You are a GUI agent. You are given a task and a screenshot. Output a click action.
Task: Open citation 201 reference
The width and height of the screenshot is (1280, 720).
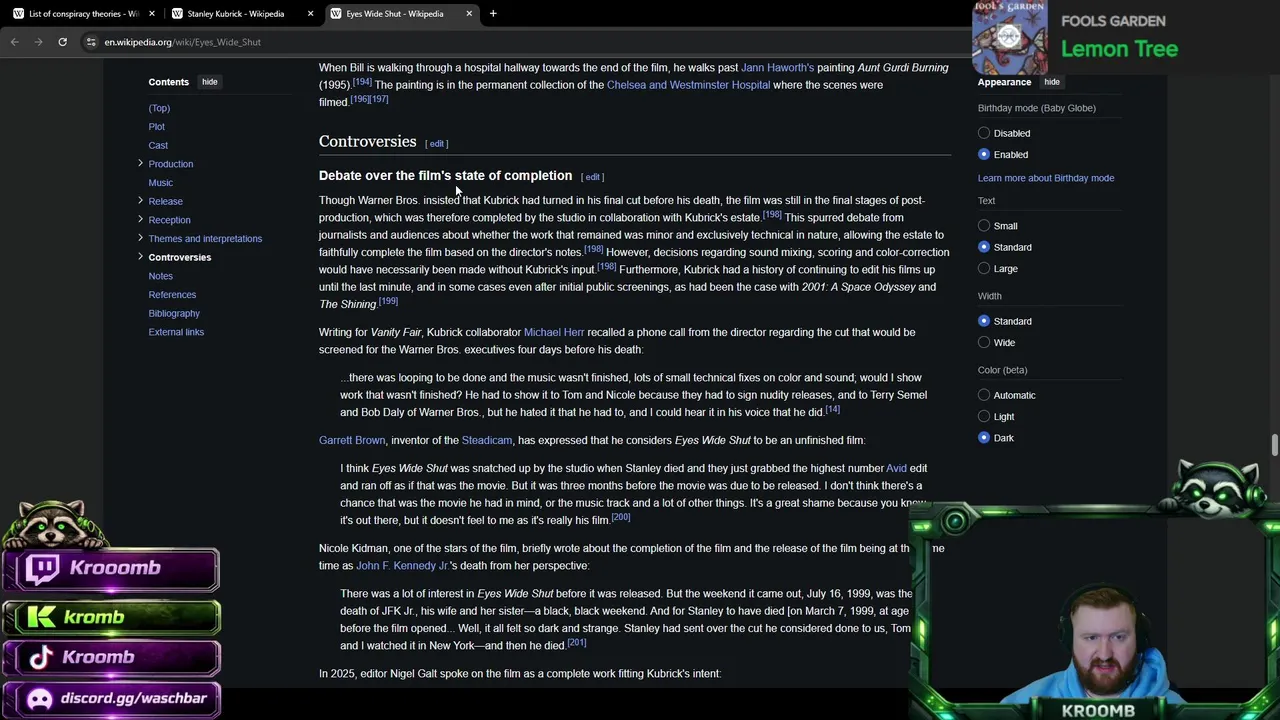[x=576, y=642]
